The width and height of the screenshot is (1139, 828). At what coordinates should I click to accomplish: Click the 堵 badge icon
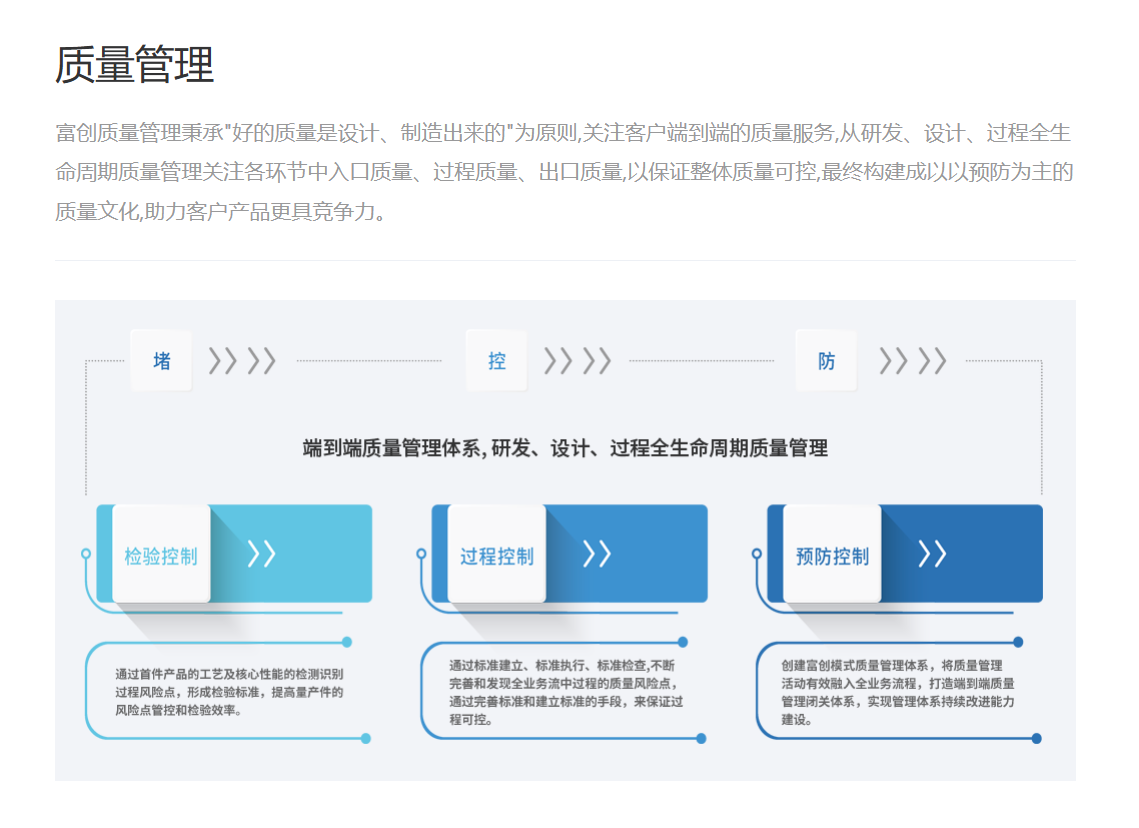coord(161,360)
